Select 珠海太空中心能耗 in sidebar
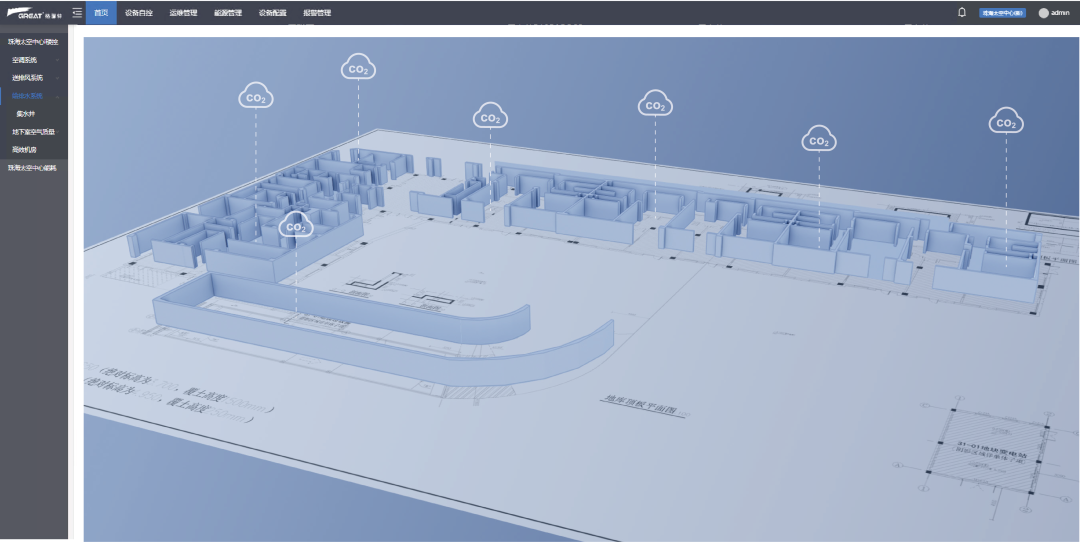 [x=33, y=167]
